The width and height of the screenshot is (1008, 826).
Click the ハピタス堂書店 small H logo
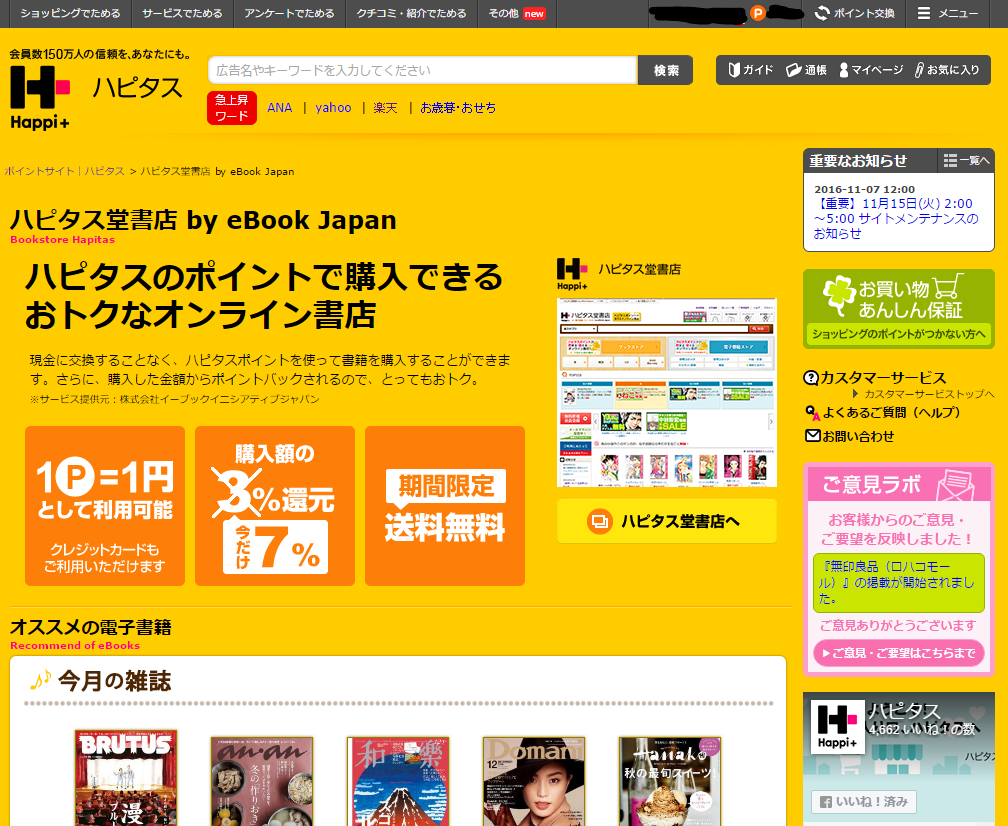[572, 274]
